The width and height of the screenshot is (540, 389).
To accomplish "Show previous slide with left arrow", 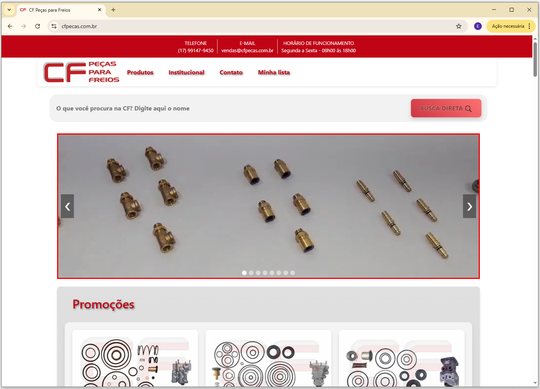I will click(x=68, y=206).
